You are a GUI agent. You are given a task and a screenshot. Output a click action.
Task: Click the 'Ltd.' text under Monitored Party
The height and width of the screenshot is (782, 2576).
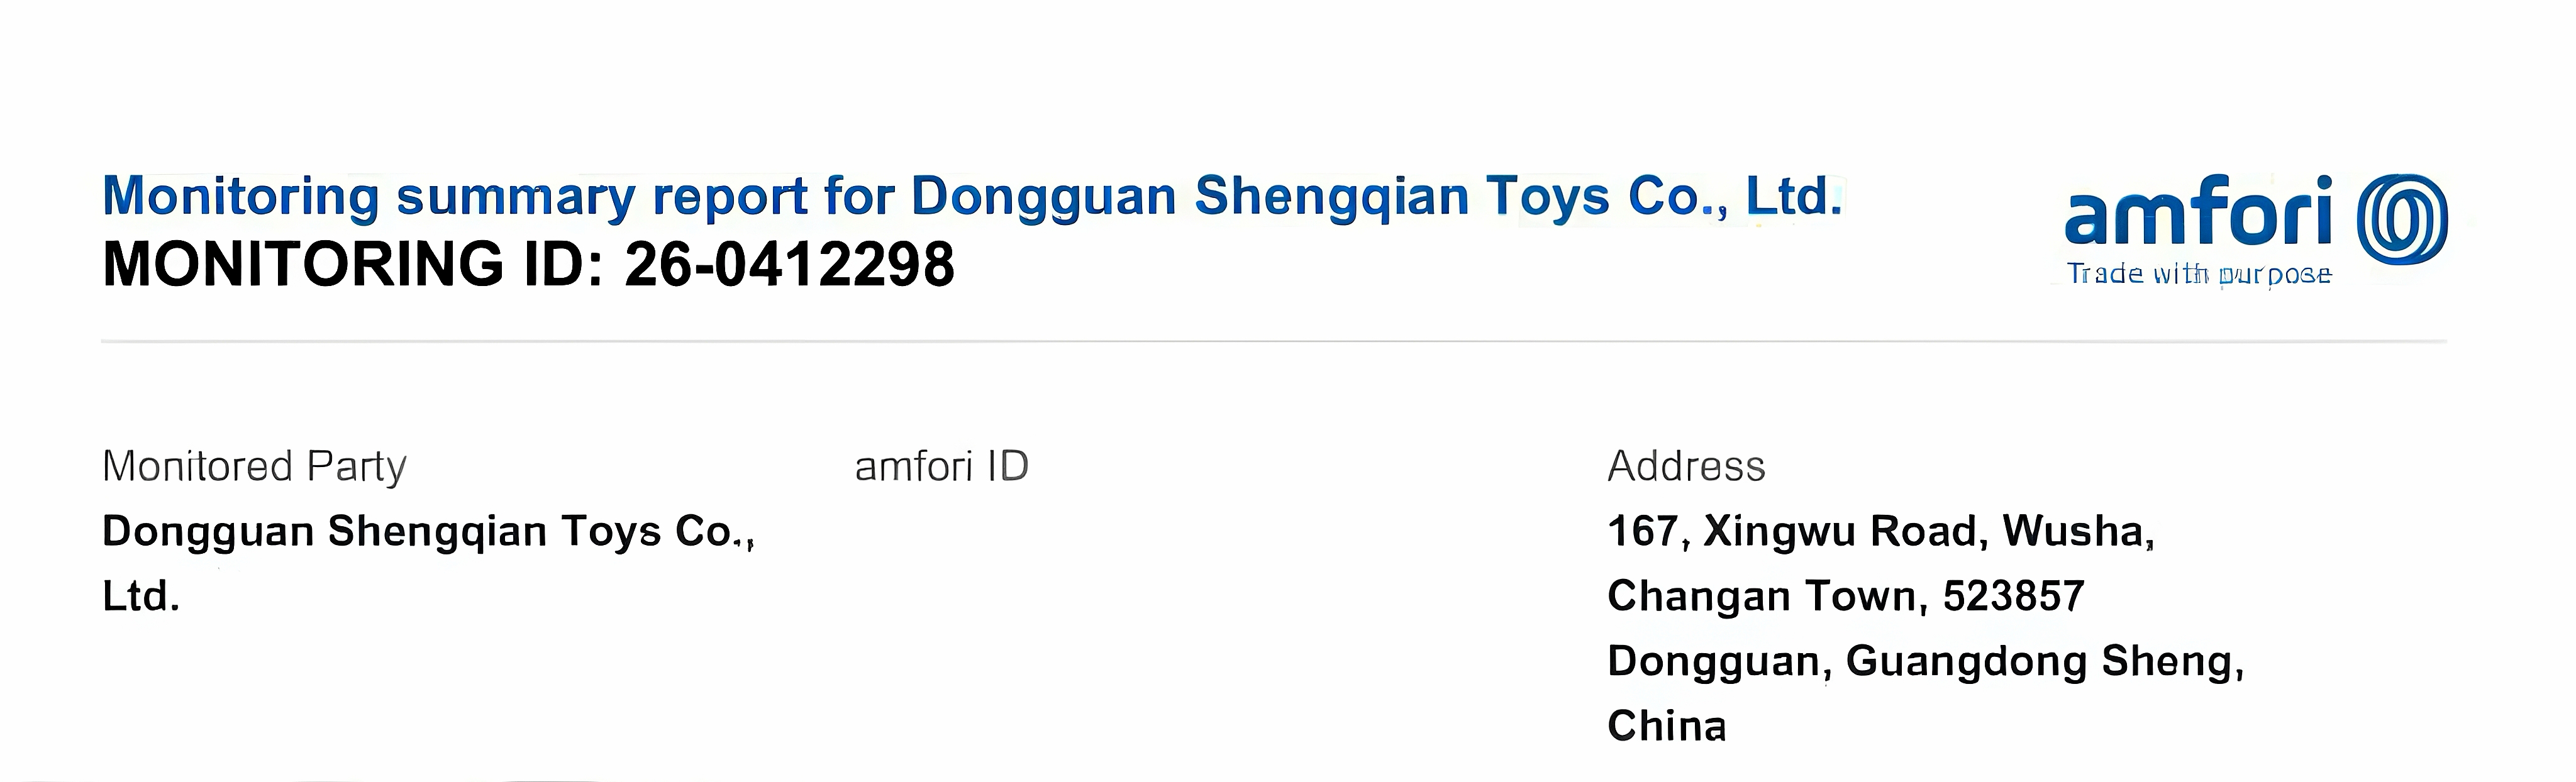click(x=141, y=596)
